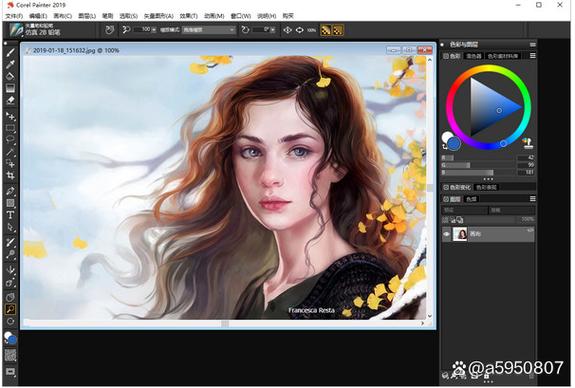Open the 色彩与图层 panel header menu

[x=532, y=44]
